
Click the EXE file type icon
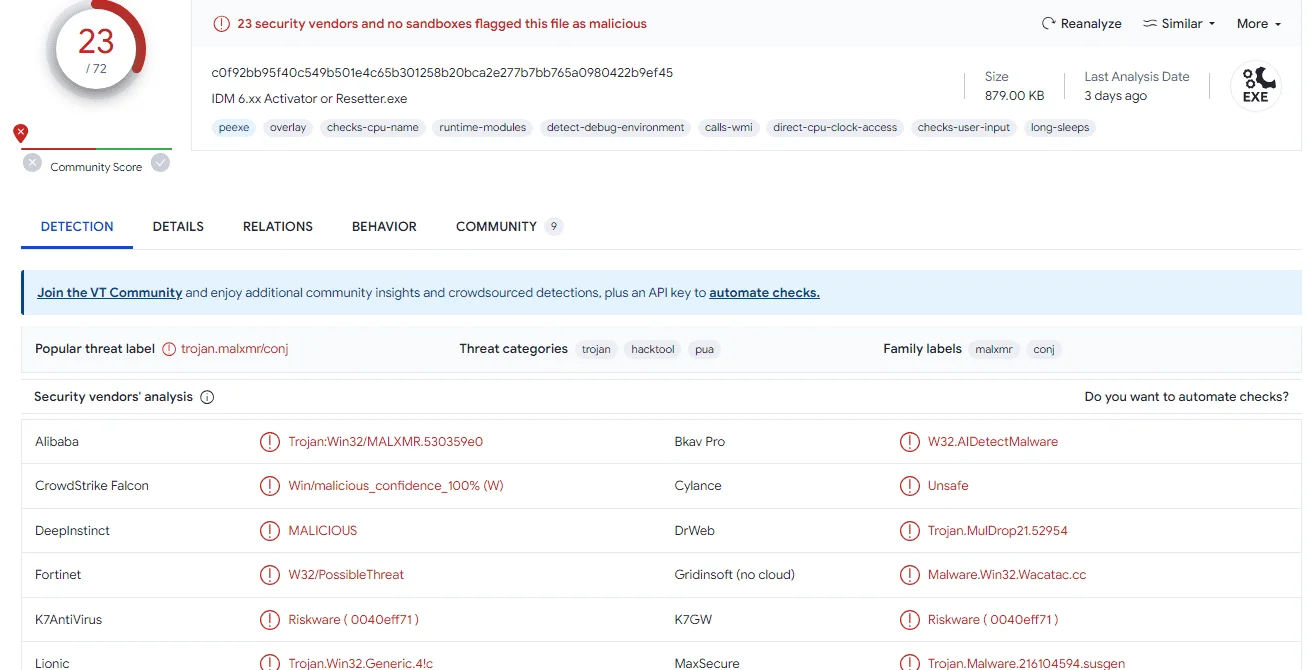1255,86
